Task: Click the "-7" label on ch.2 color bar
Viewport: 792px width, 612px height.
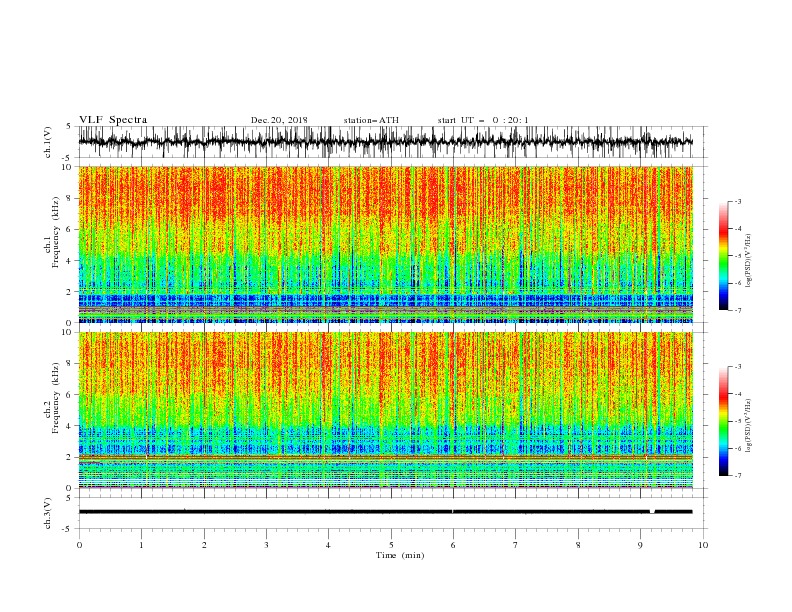Action: click(x=737, y=476)
